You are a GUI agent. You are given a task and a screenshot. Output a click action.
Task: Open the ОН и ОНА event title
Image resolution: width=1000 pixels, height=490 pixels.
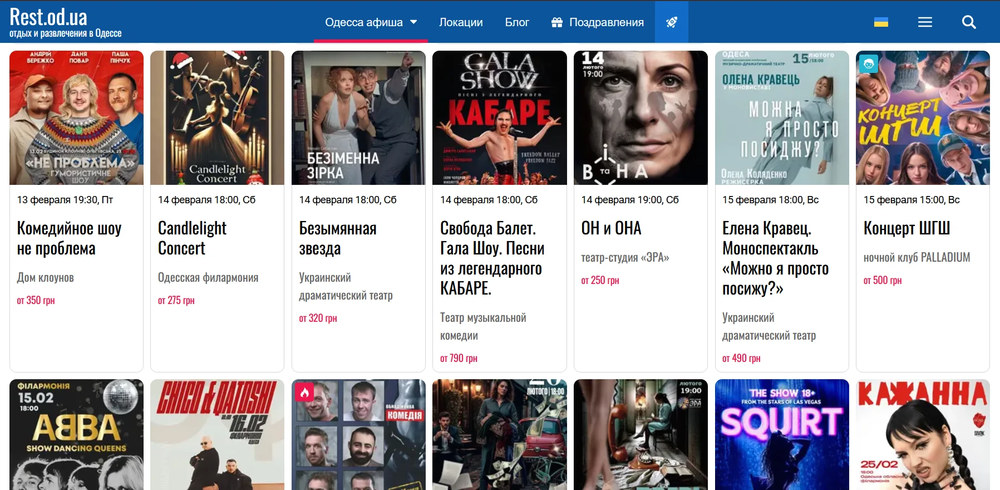(x=611, y=228)
